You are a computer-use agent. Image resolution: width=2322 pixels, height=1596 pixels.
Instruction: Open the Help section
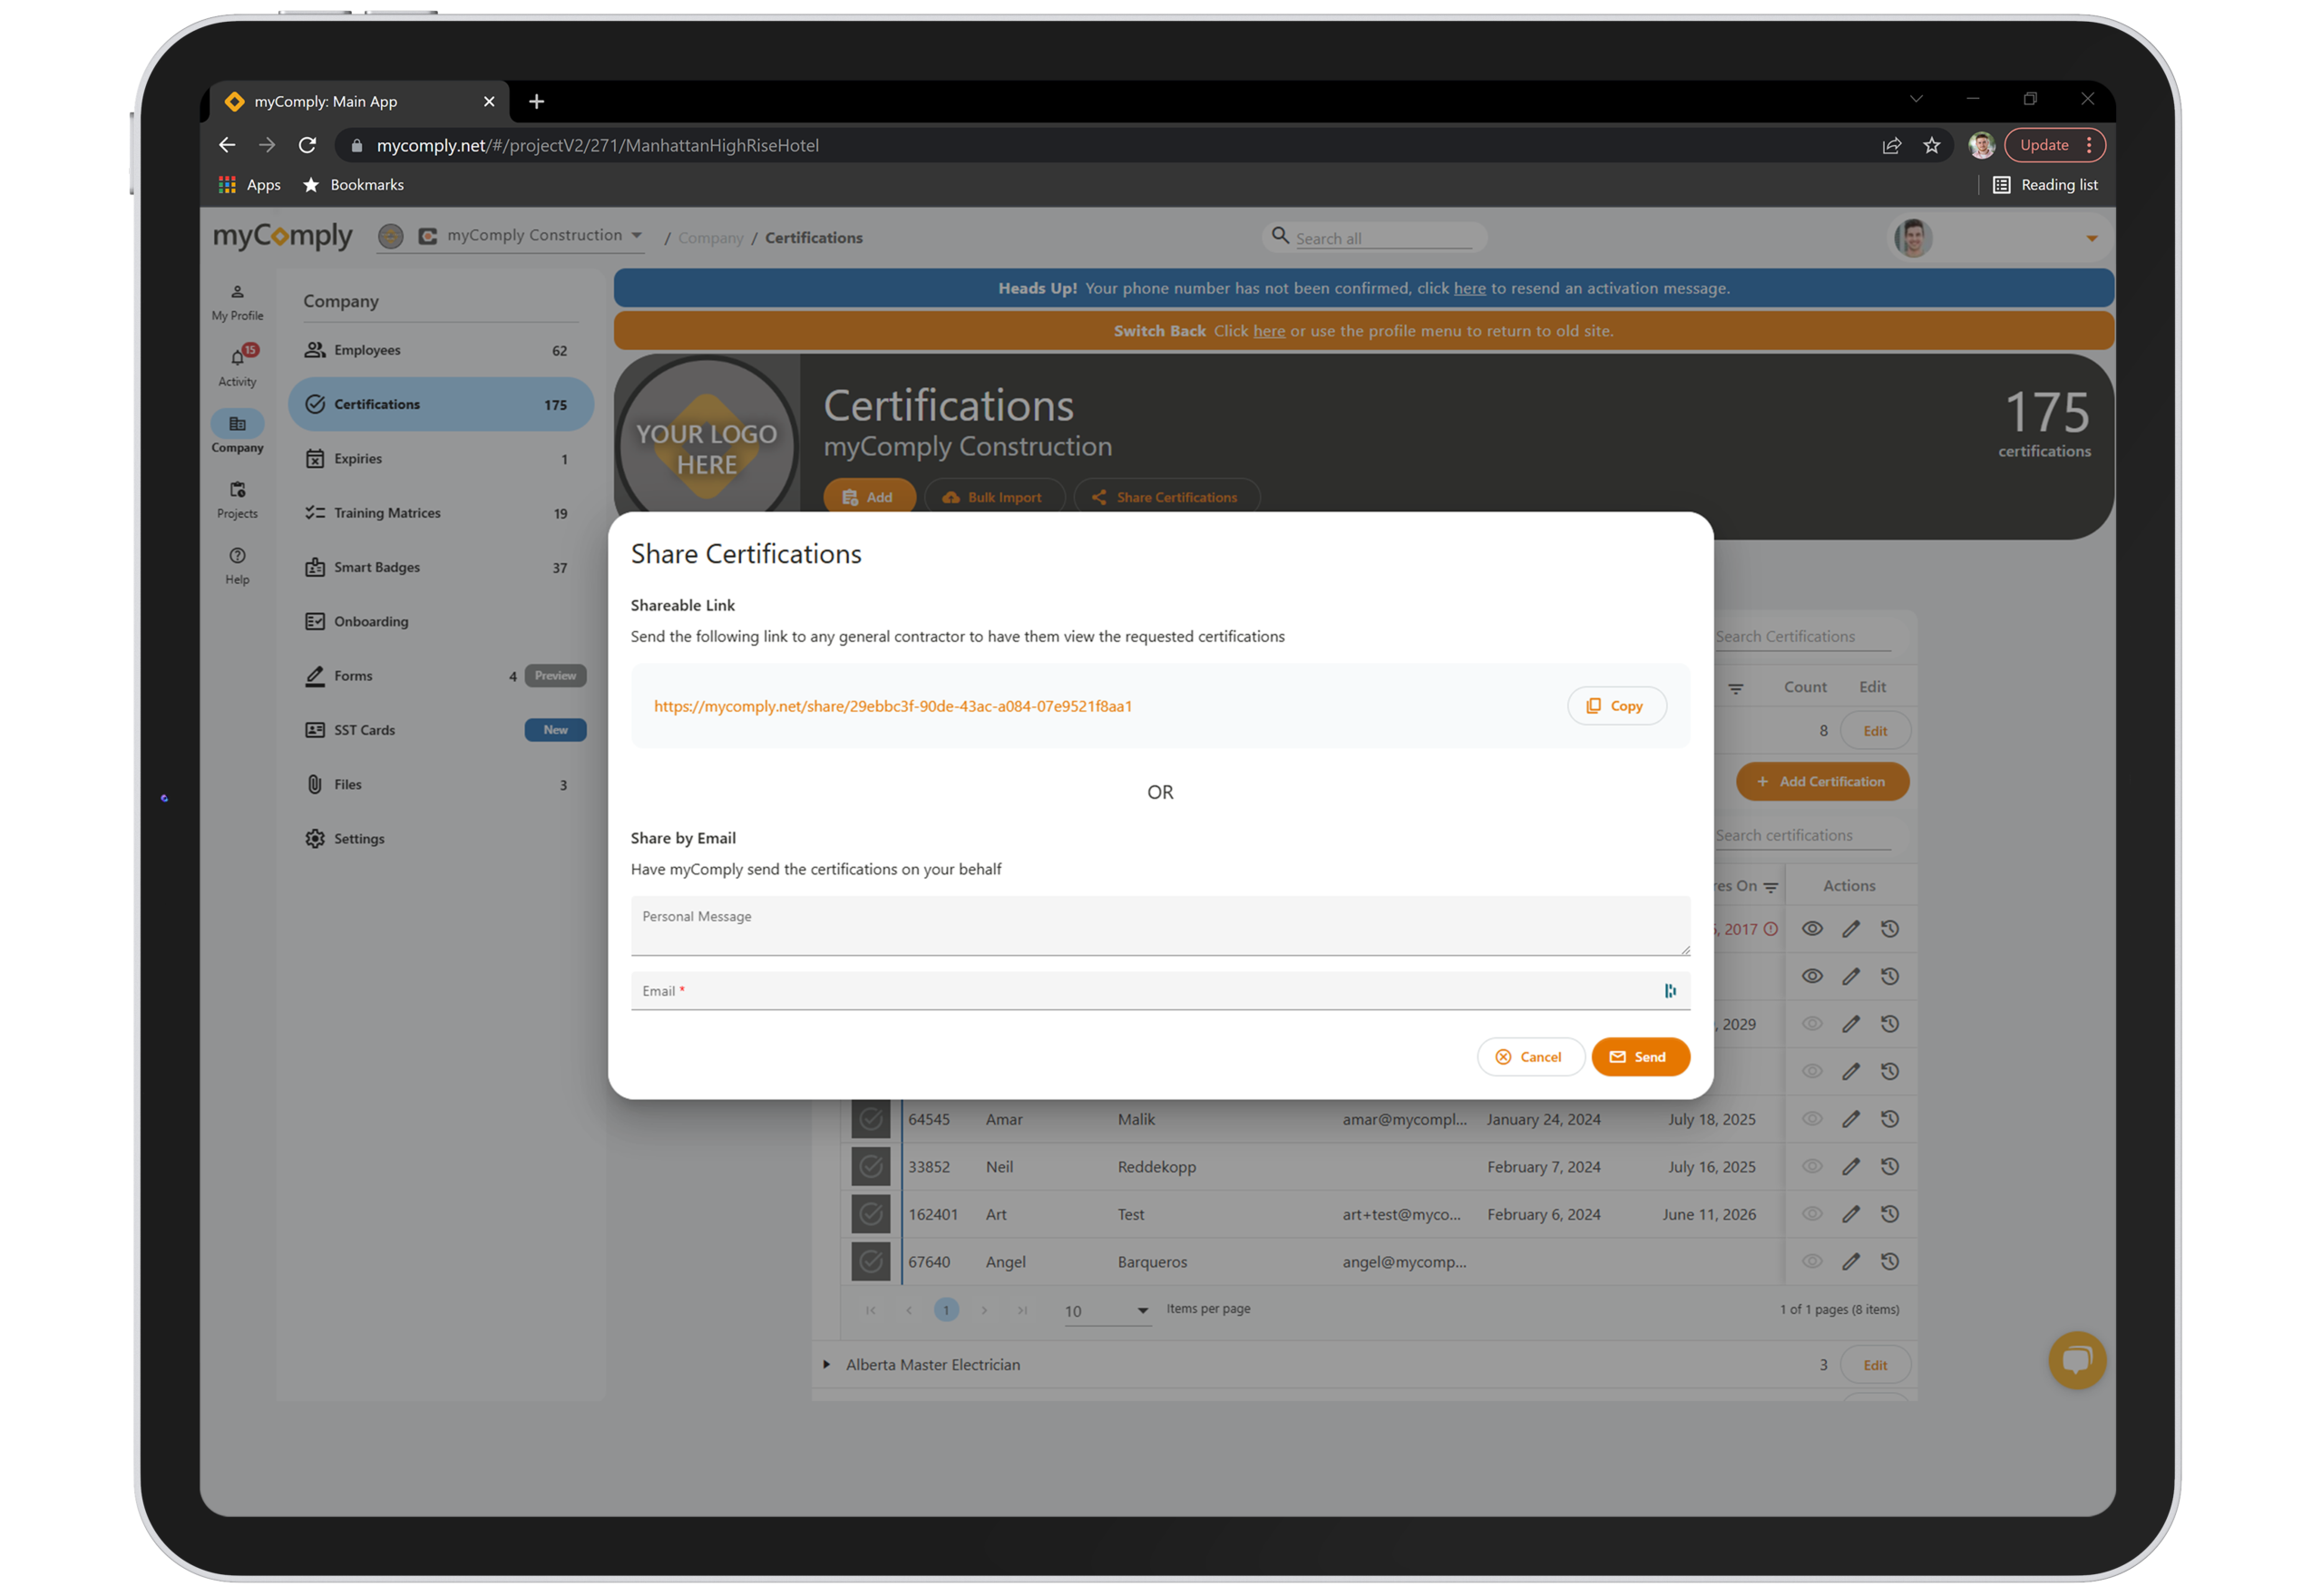click(x=237, y=565)
